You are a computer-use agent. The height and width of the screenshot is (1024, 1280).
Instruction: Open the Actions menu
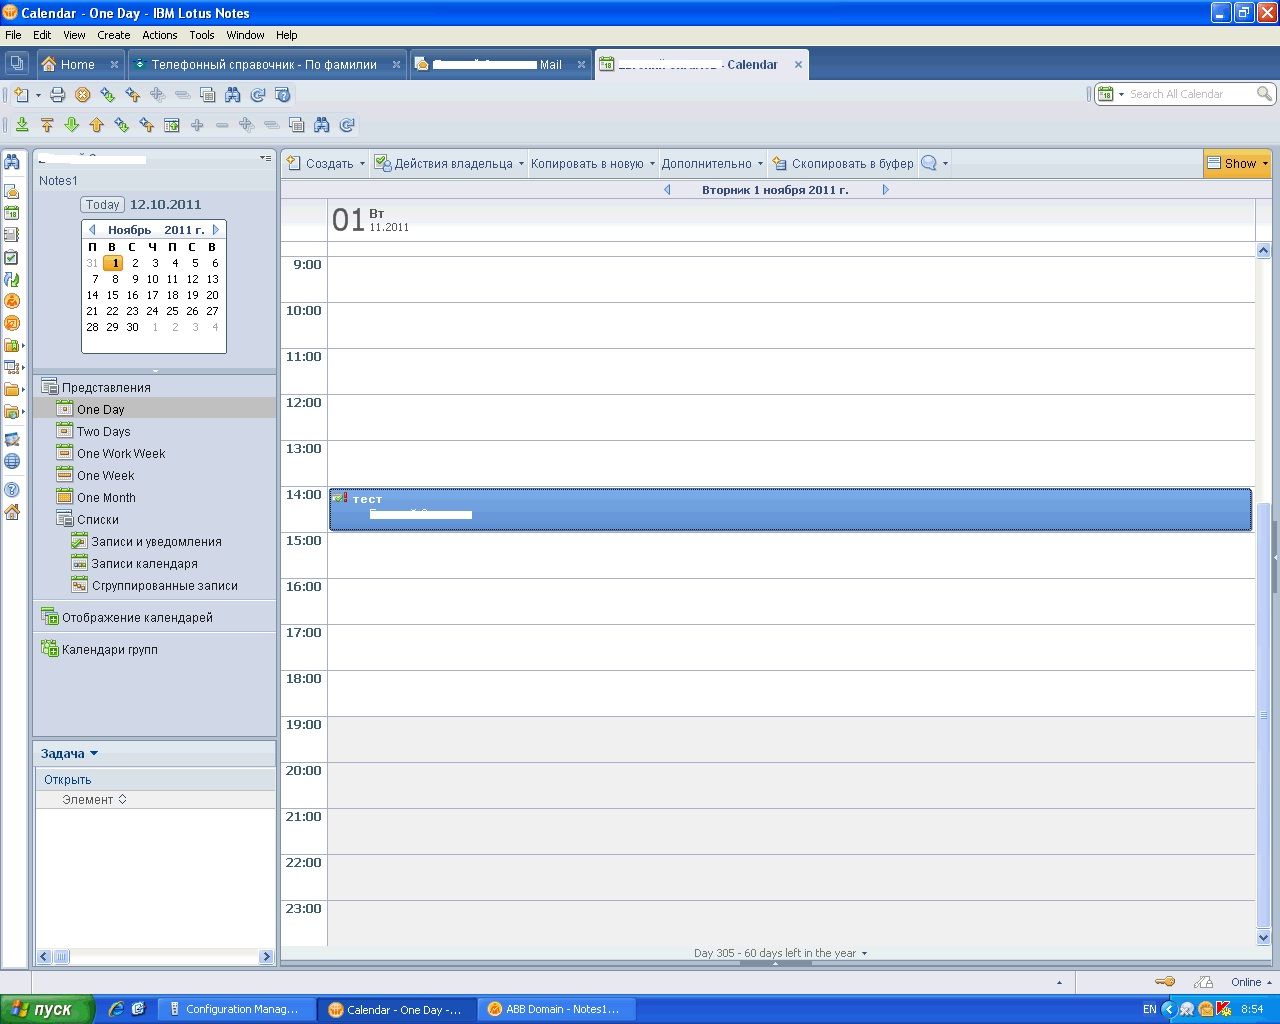[x=159, y=35]
